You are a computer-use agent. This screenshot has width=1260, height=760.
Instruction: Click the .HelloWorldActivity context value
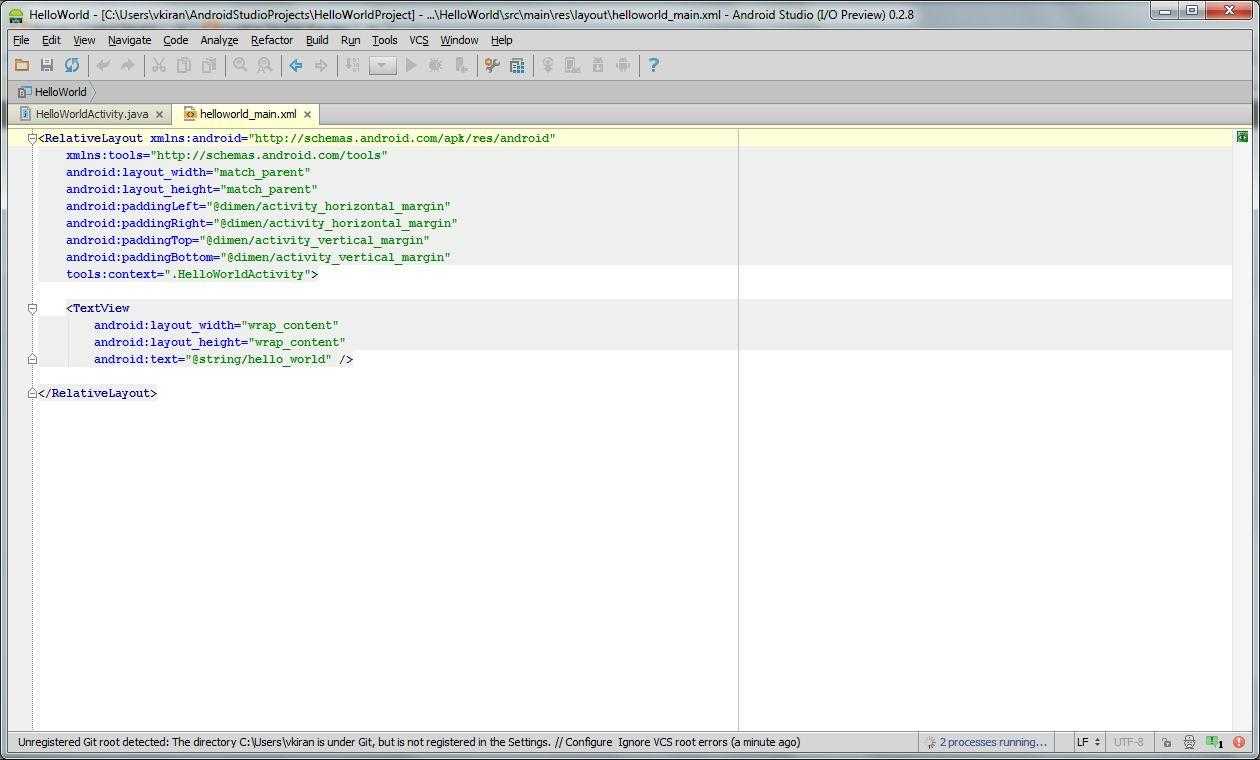click(237, 274)
